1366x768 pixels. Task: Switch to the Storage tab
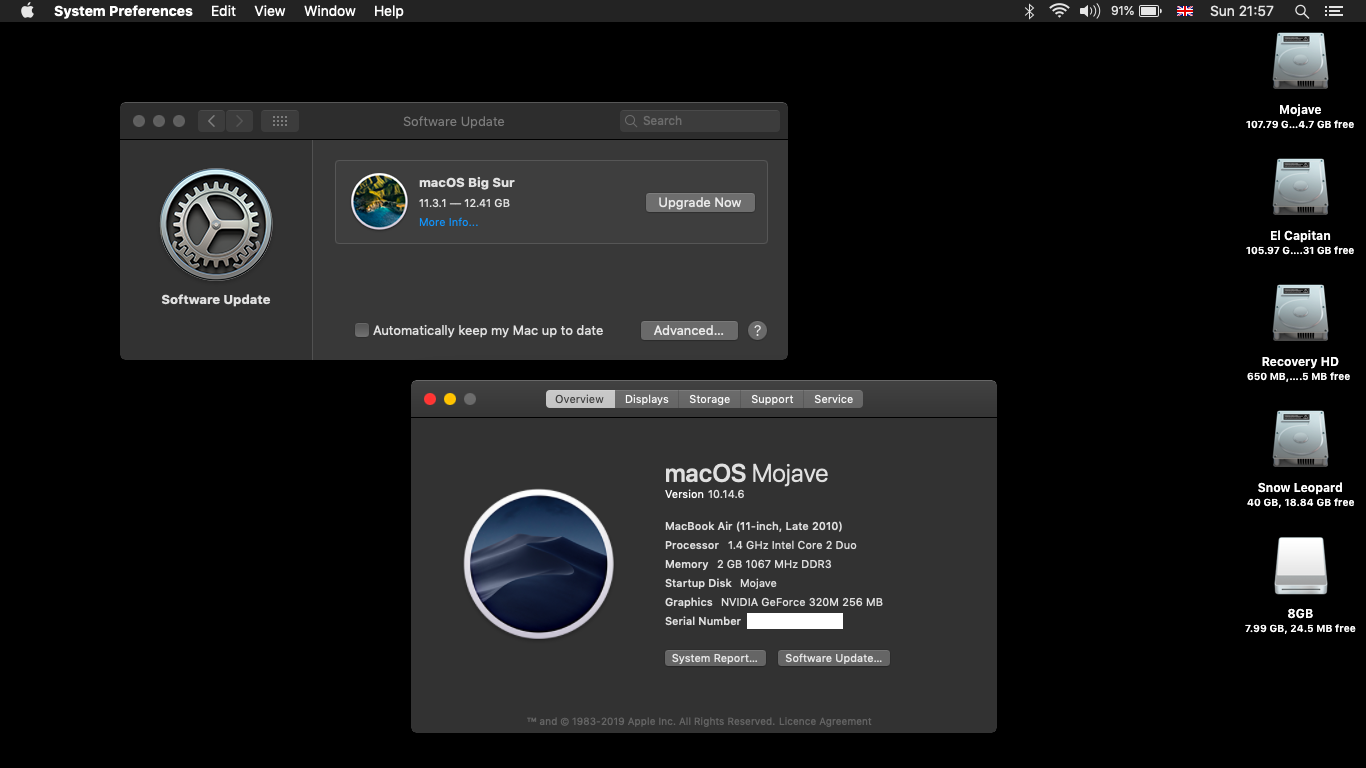point(710,399)
